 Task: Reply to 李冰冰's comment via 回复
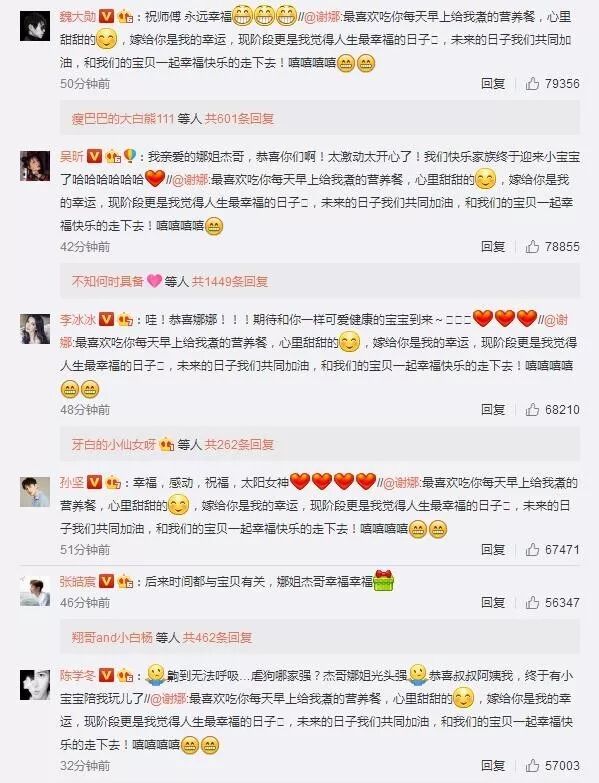point(493,410)
